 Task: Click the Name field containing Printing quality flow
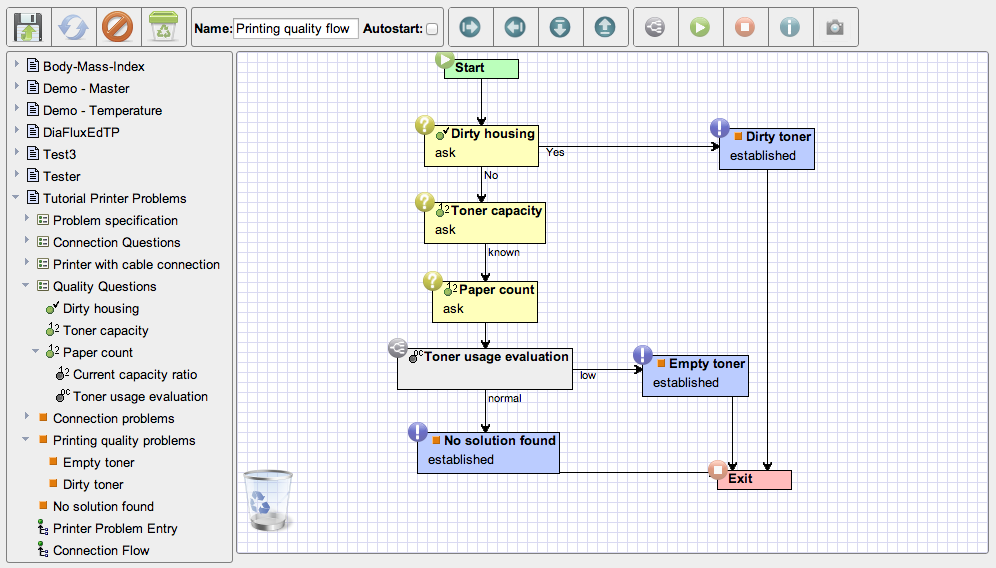(295, 29)
